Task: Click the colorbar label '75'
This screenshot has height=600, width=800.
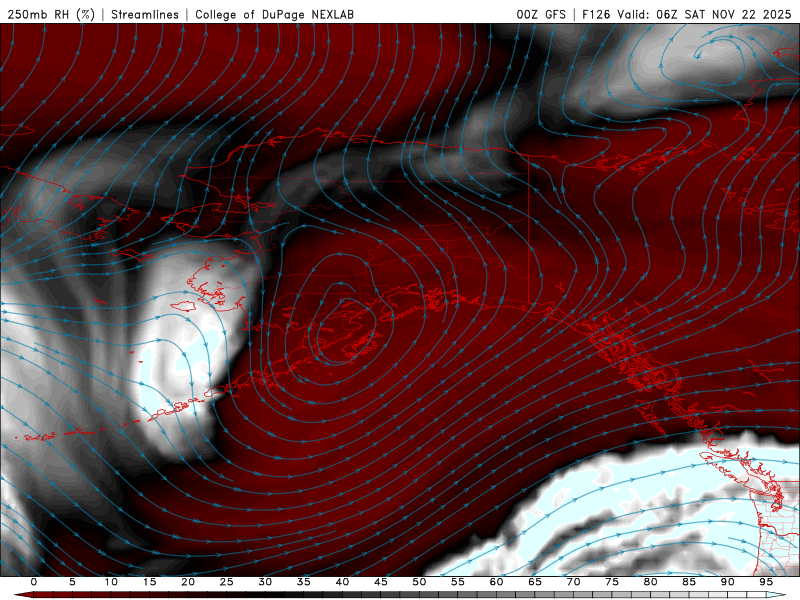Action: coord(612,582)
